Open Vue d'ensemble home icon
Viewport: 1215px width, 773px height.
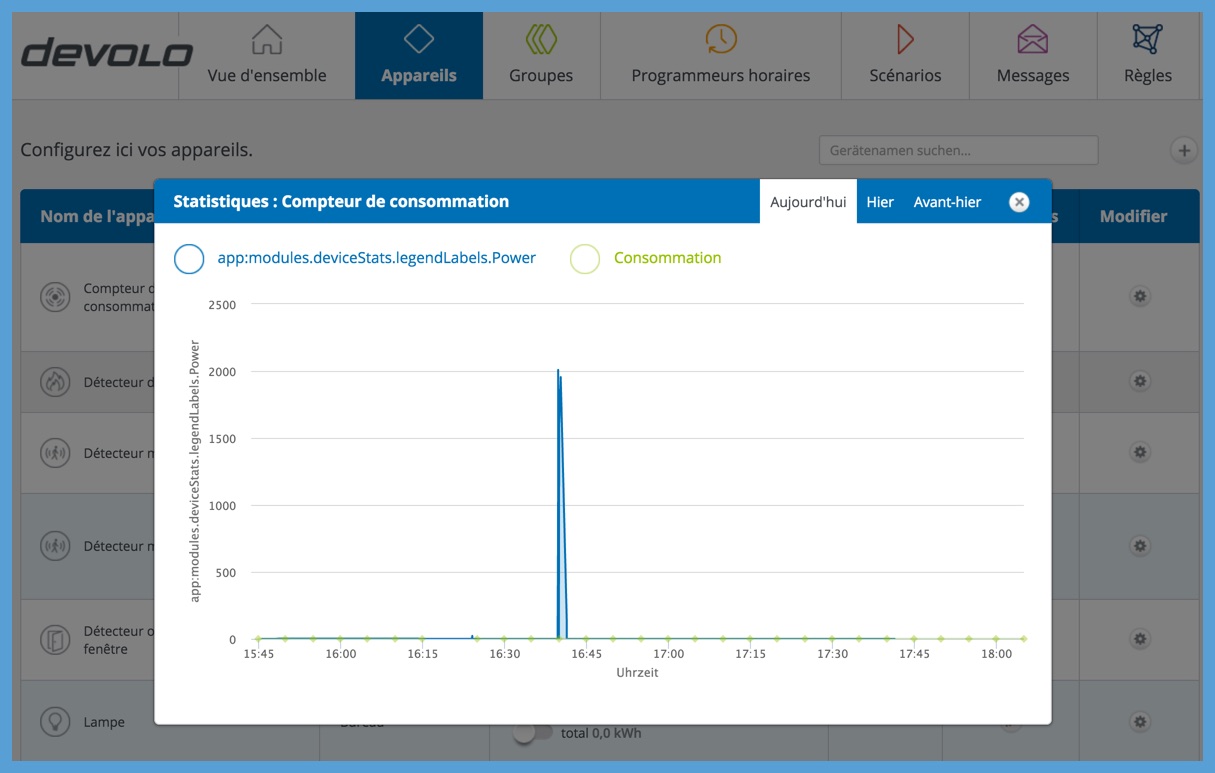click(267, 40)
